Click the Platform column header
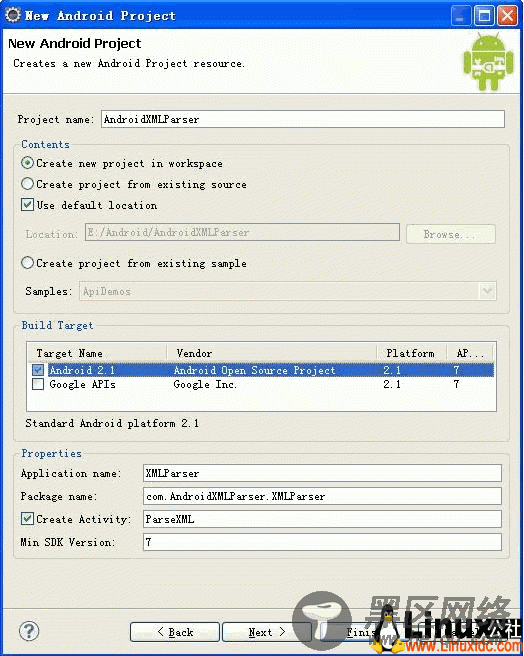The height and width of the screenshot is (656, 524). [x=412, y=353]
